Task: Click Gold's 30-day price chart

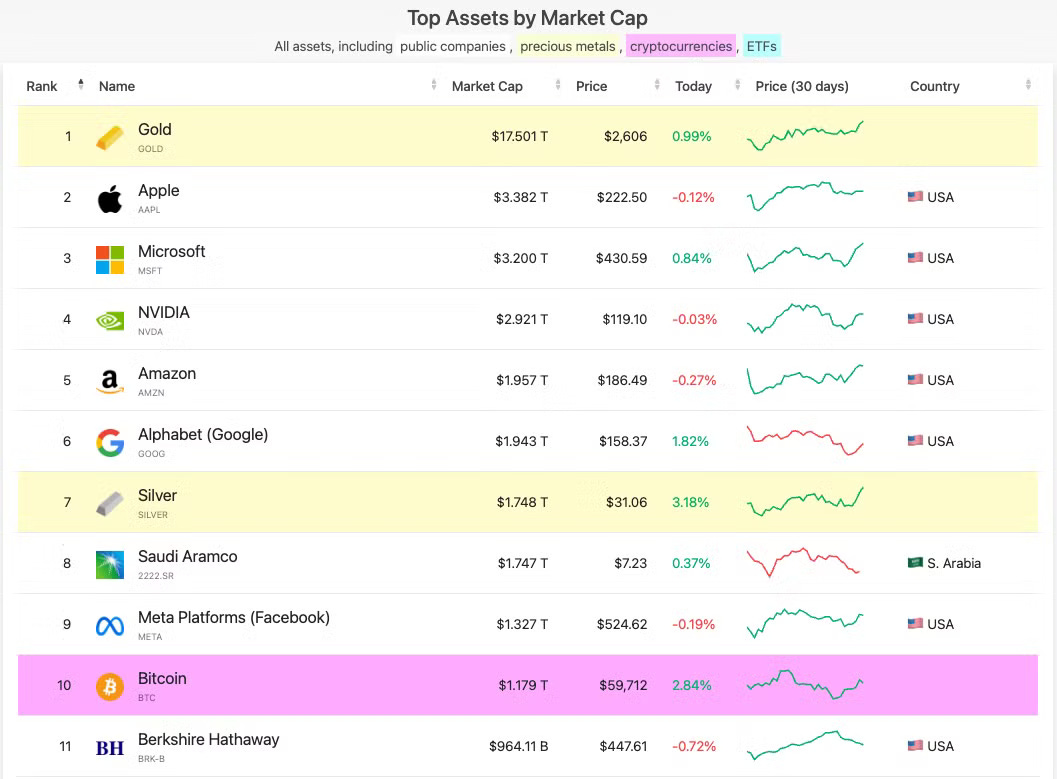Action: [805, 135]
